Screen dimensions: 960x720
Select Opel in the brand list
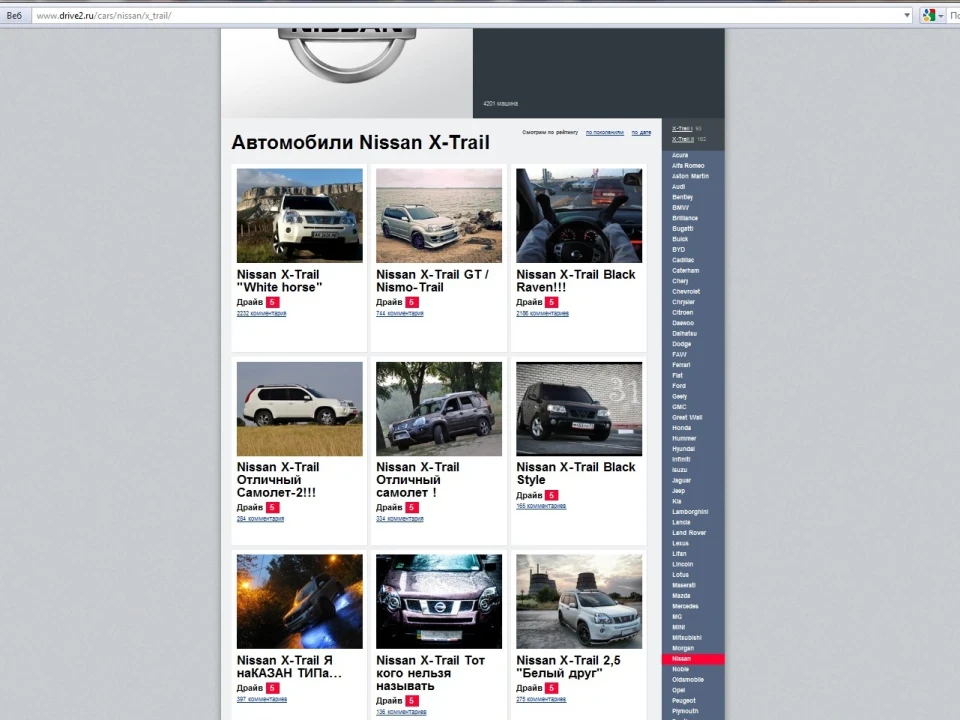(678, 690)
